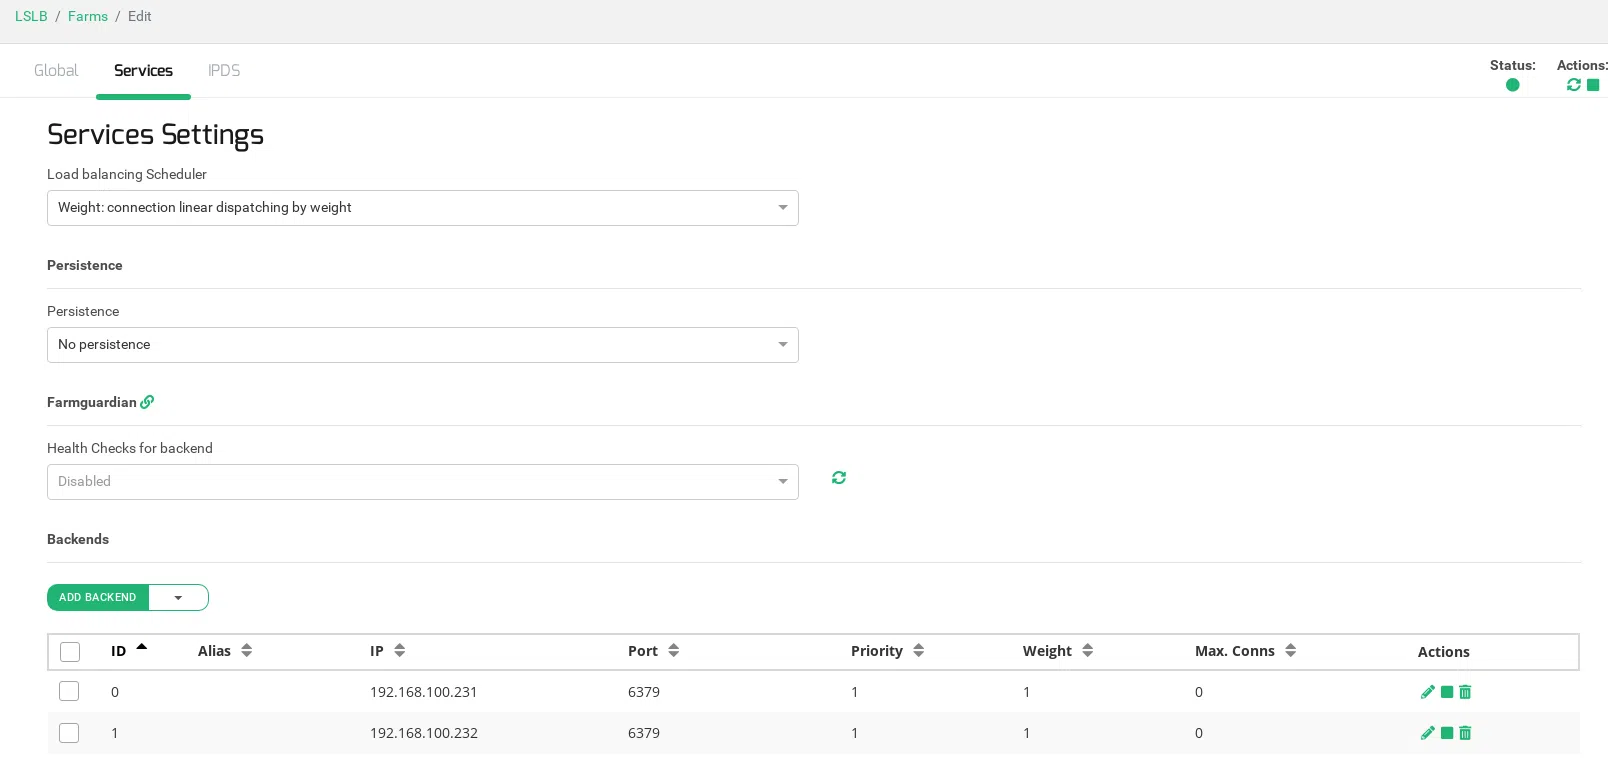The height and width of the screenshot is (778, 1608).
Task: Select checkbox for backend ID 0
Action: click(x=69, y=691)
